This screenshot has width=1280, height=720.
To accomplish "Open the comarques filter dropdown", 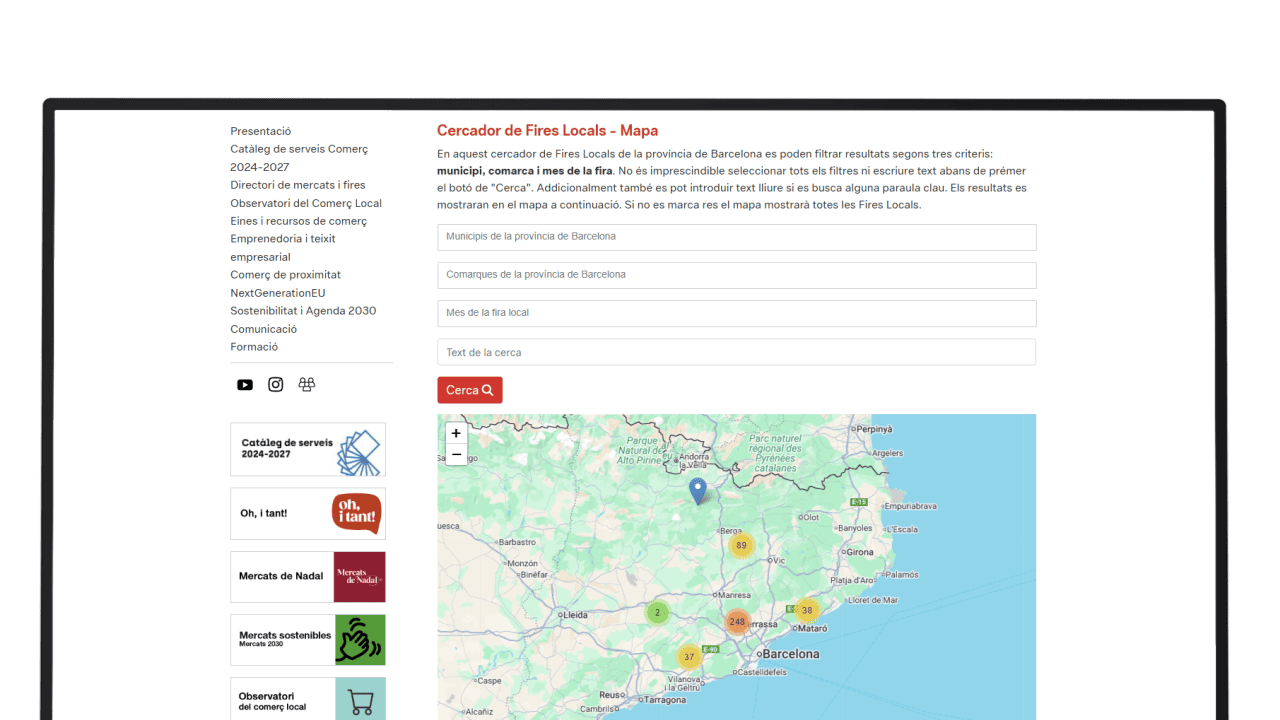I will (x=736, y=275).
